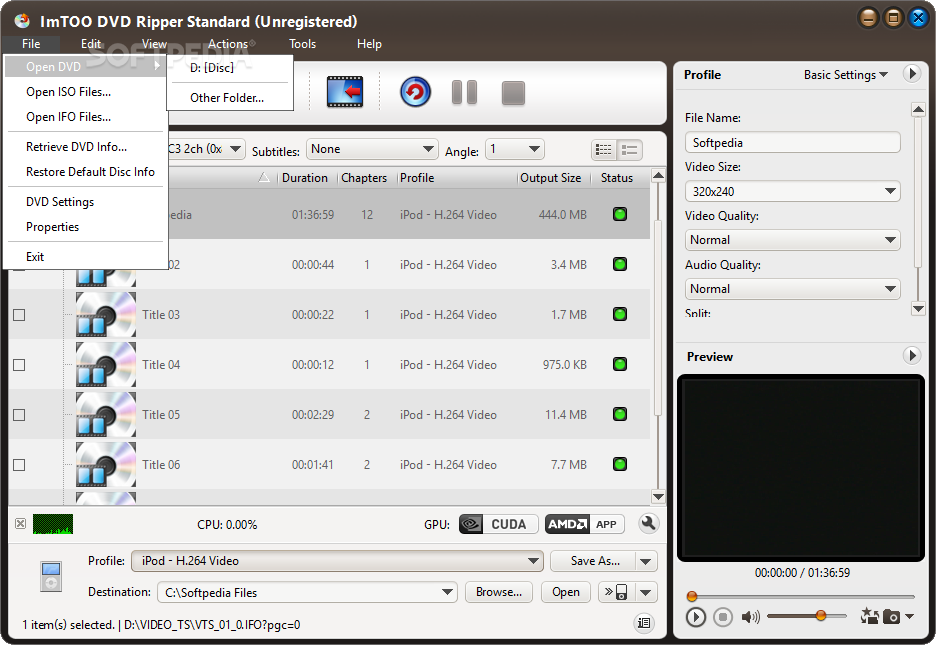Click the Save As... button
This screenshot has height=645, width=936.
coord(593,561)
